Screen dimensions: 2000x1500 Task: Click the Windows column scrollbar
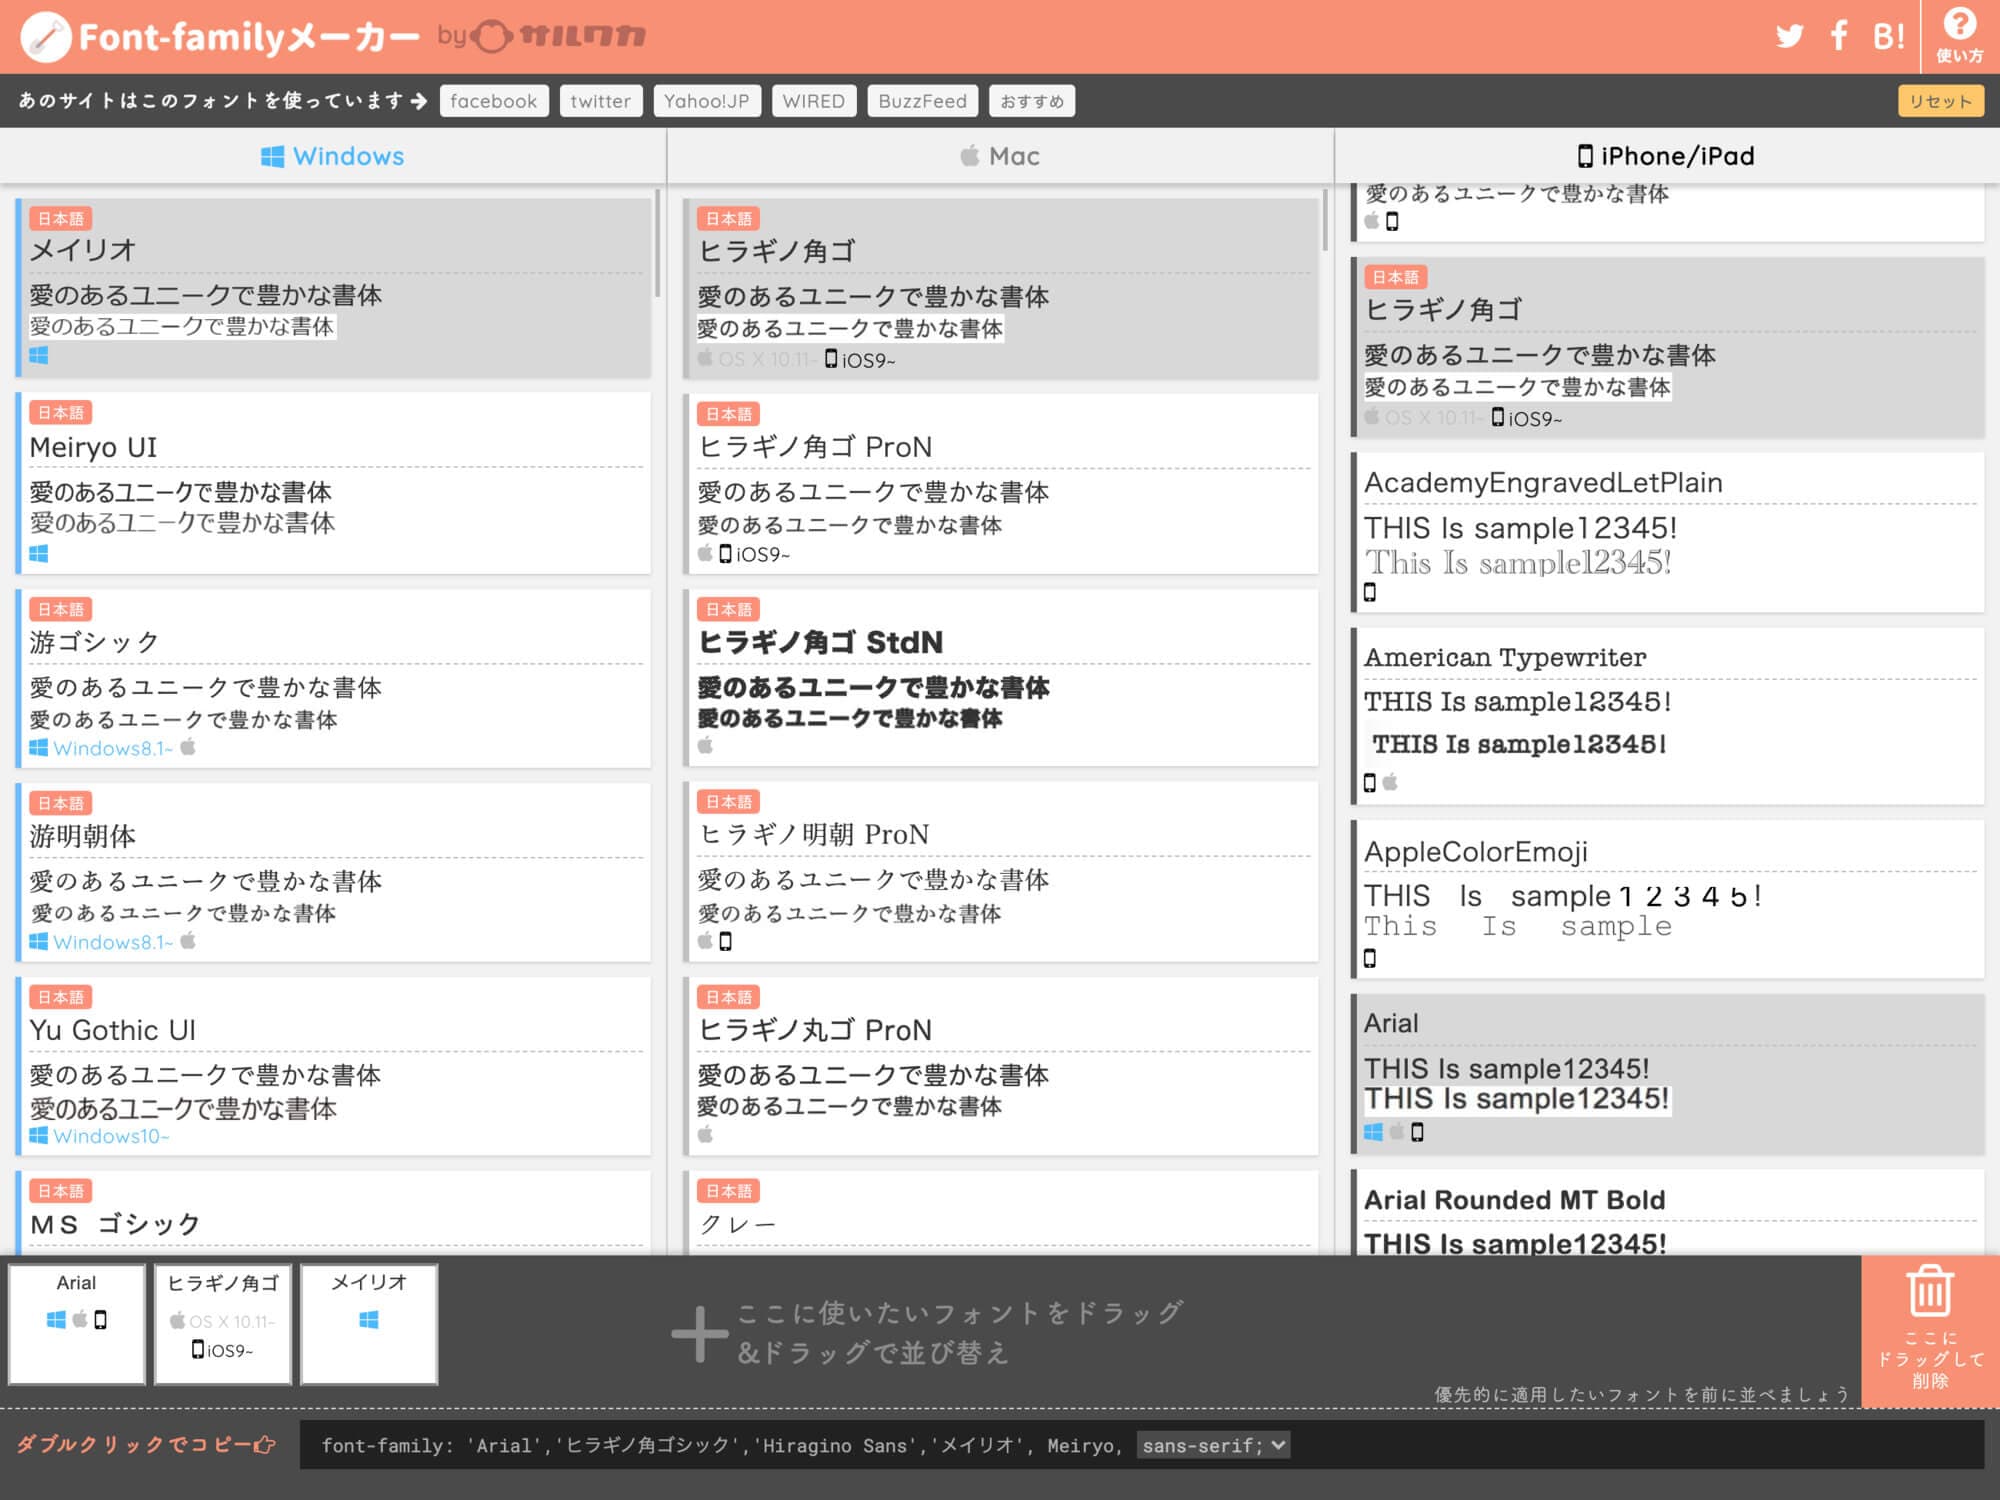click(658, 243)
